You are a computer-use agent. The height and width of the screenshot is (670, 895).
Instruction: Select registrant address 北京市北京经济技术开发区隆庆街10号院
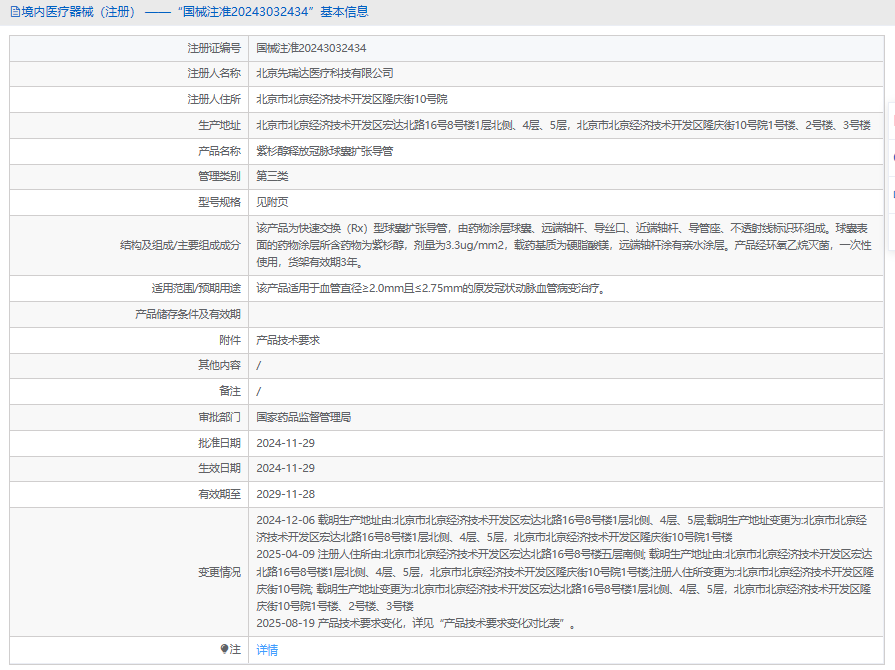(352, 99)
